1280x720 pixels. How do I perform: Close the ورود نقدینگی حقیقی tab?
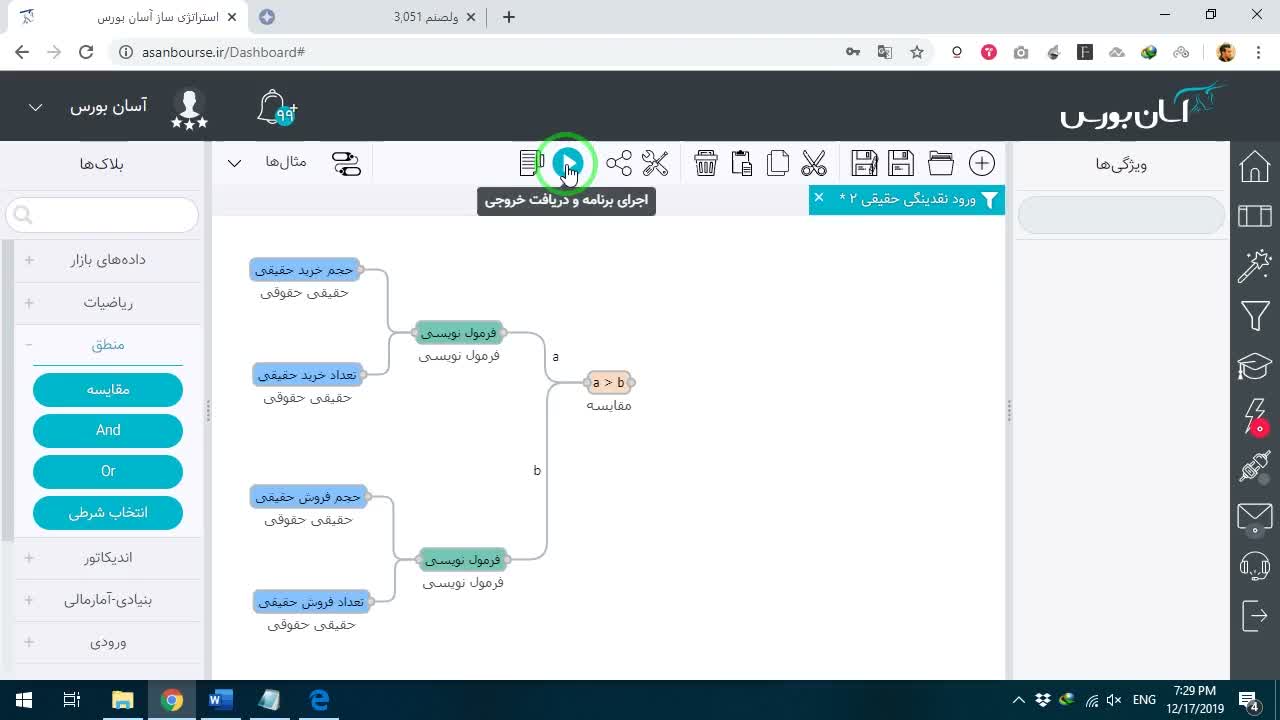click(x=818, y=198)
